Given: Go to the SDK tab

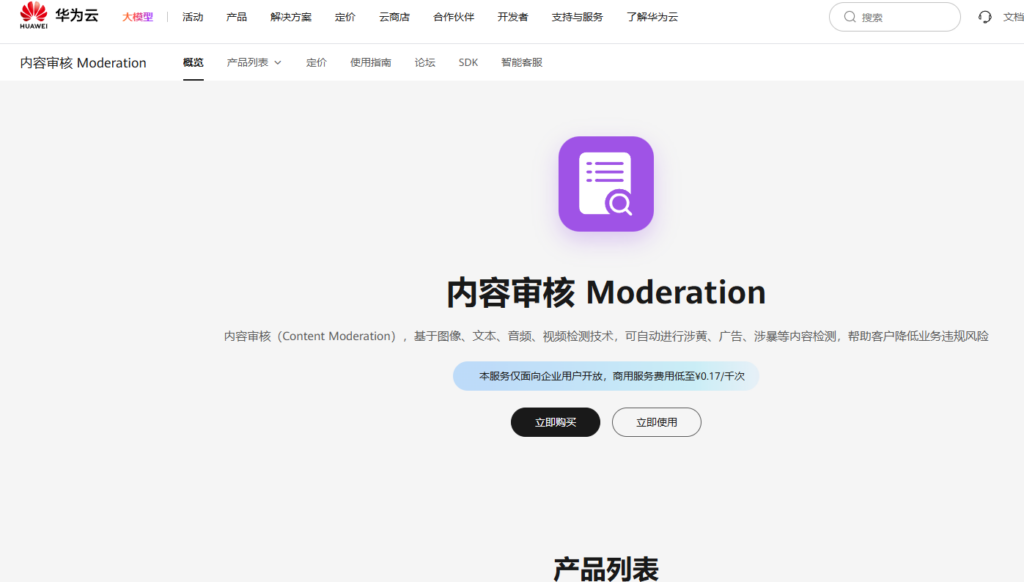Looking at the screenshot, I should click(468, 63).
